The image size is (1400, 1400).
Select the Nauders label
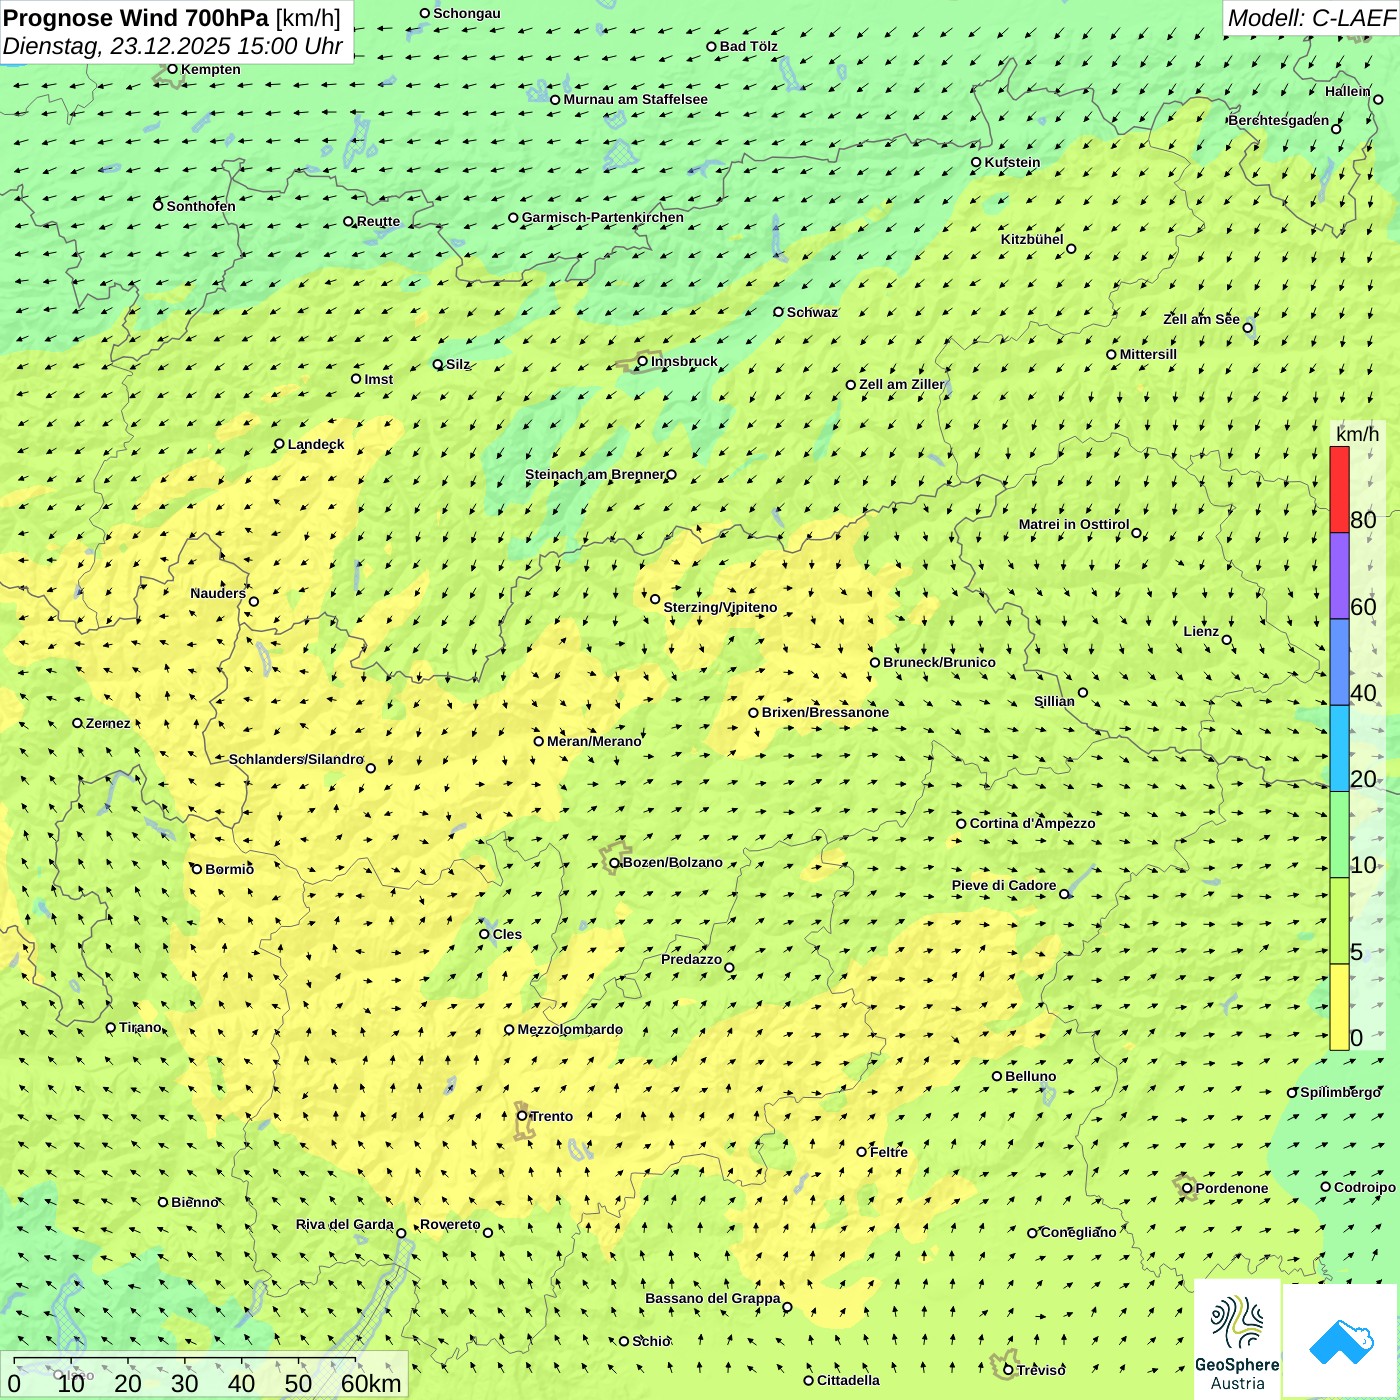point(218,593)
